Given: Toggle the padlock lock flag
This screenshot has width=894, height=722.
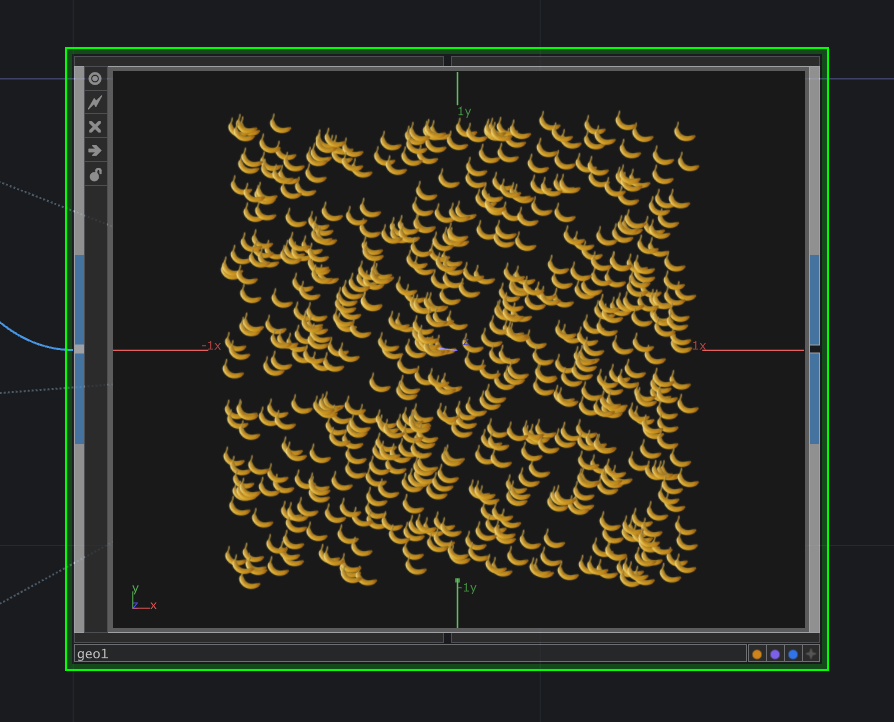Looking at the screenshot, I should (95, 174).
